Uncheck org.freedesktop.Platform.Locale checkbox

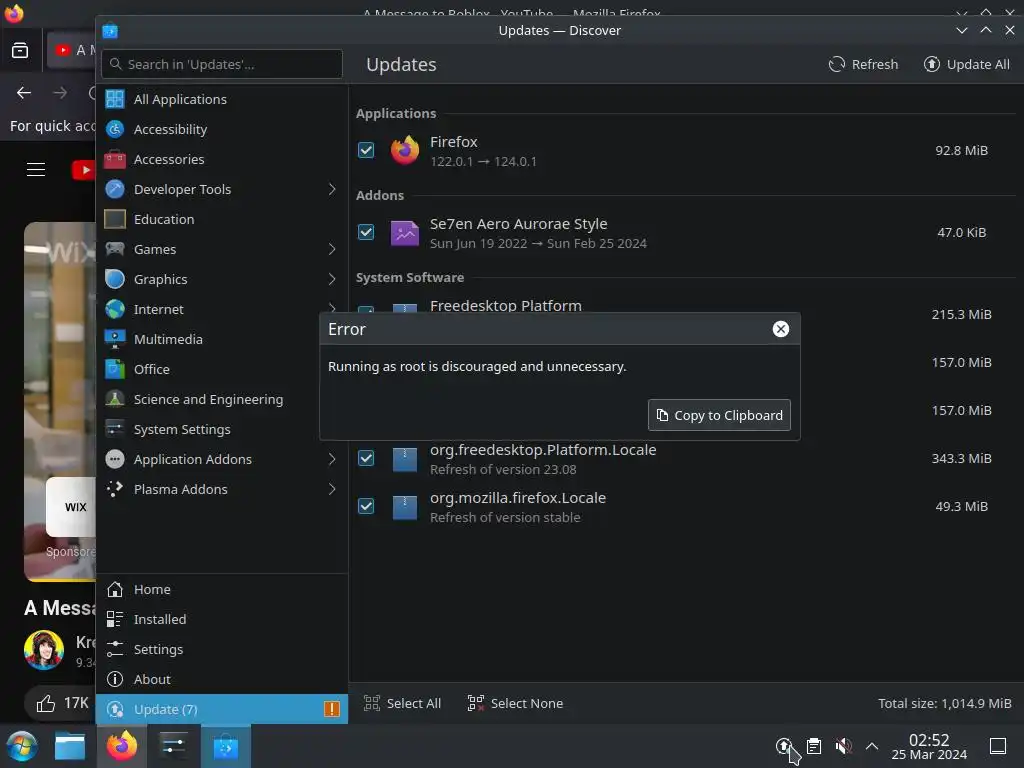coord(366,458)
